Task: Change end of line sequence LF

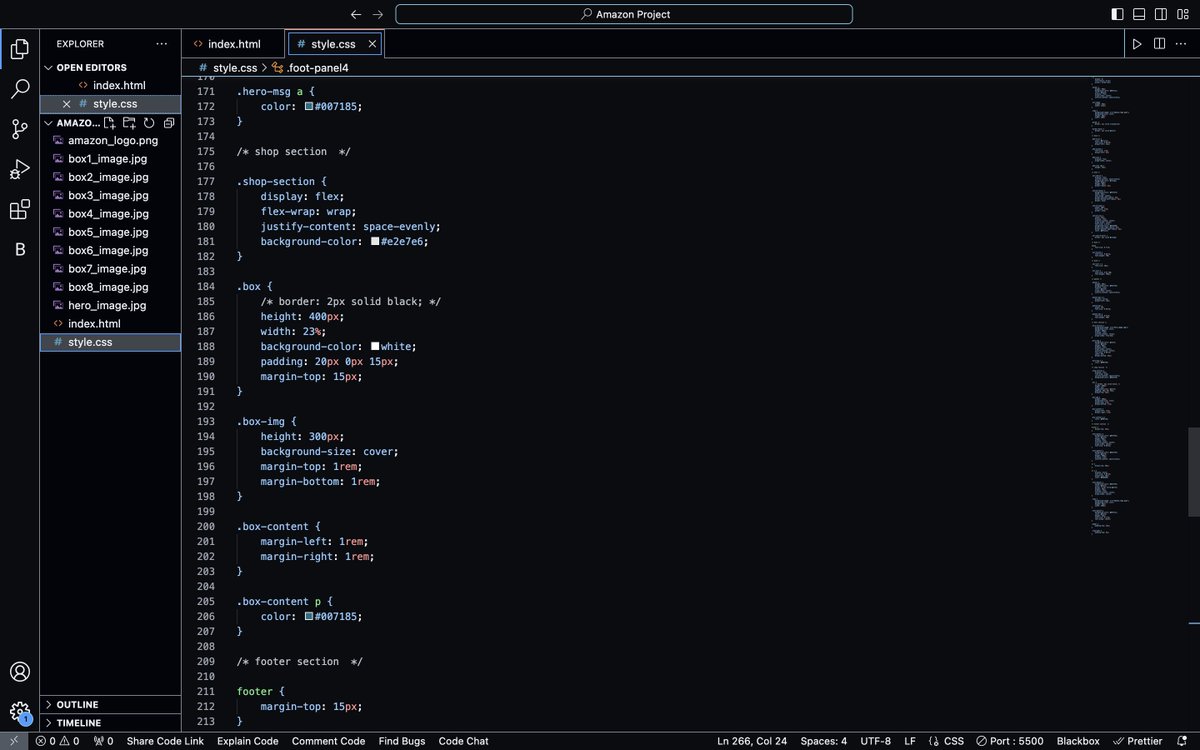Action: click(910, 741)
